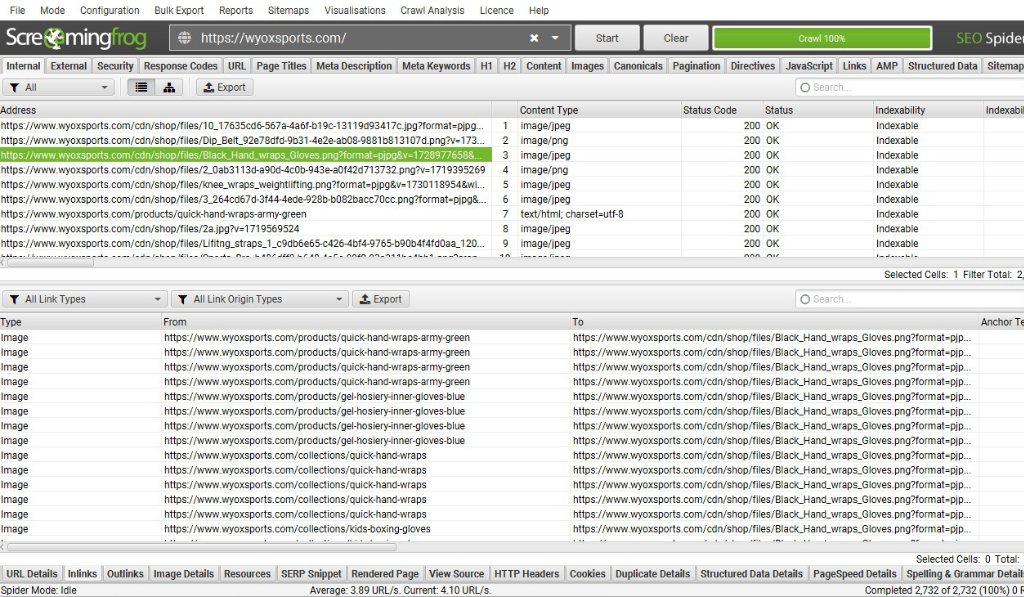Open the Inlinks bottom tab
The width and height of the screenshot is (1024, 597).
(82, 573)
